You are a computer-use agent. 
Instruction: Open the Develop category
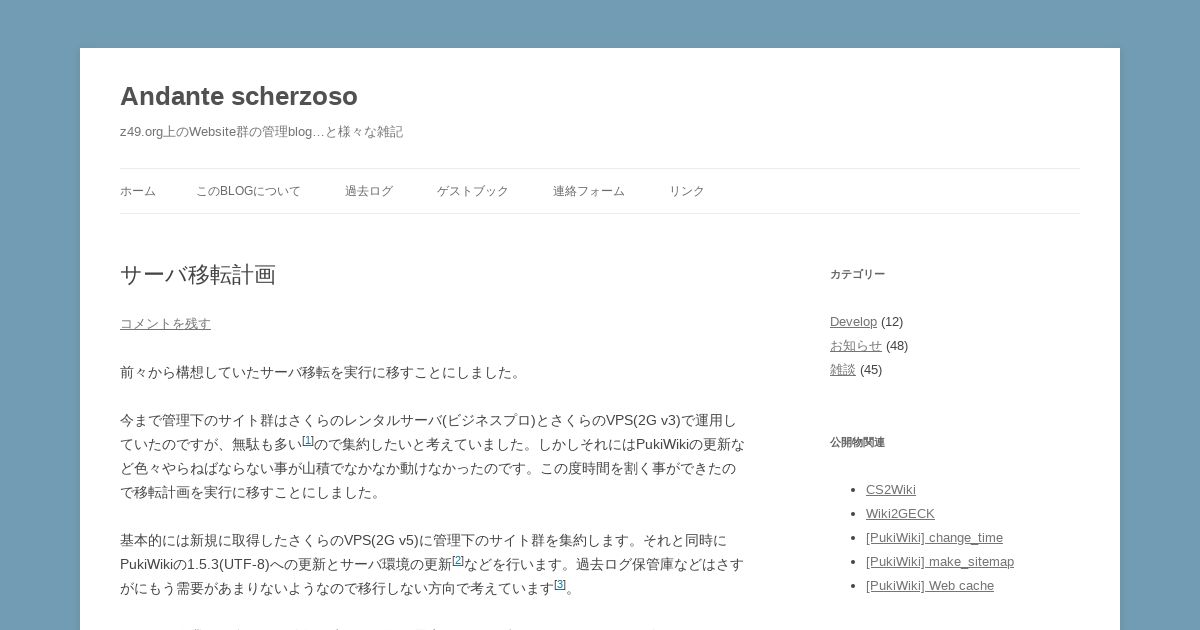(853, 321)
